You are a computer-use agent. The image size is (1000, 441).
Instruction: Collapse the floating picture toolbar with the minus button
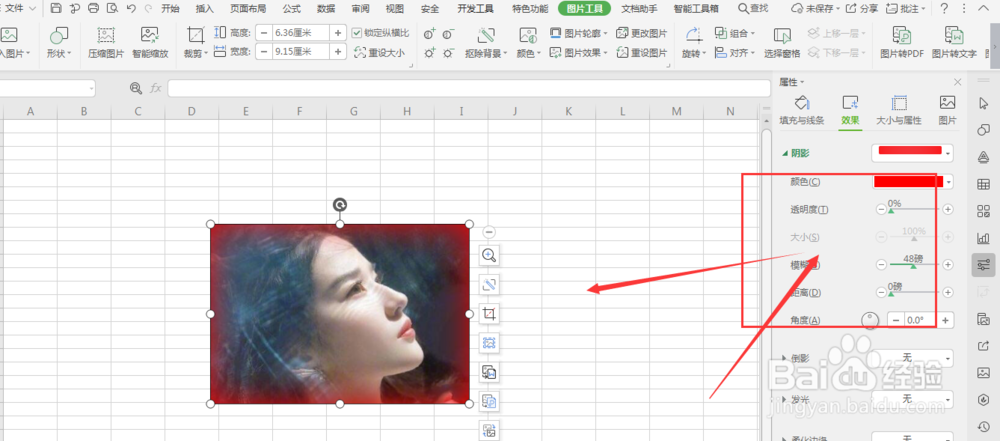(489, 232)
